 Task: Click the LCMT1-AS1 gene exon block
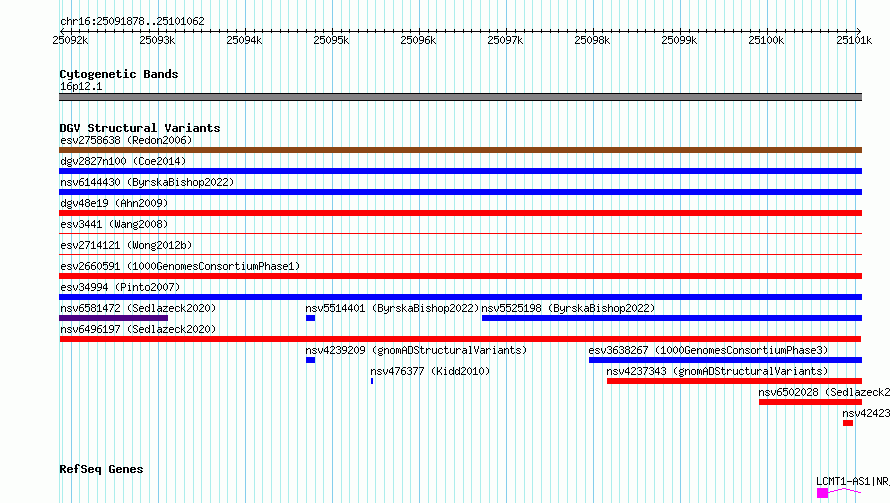[822, 493]
